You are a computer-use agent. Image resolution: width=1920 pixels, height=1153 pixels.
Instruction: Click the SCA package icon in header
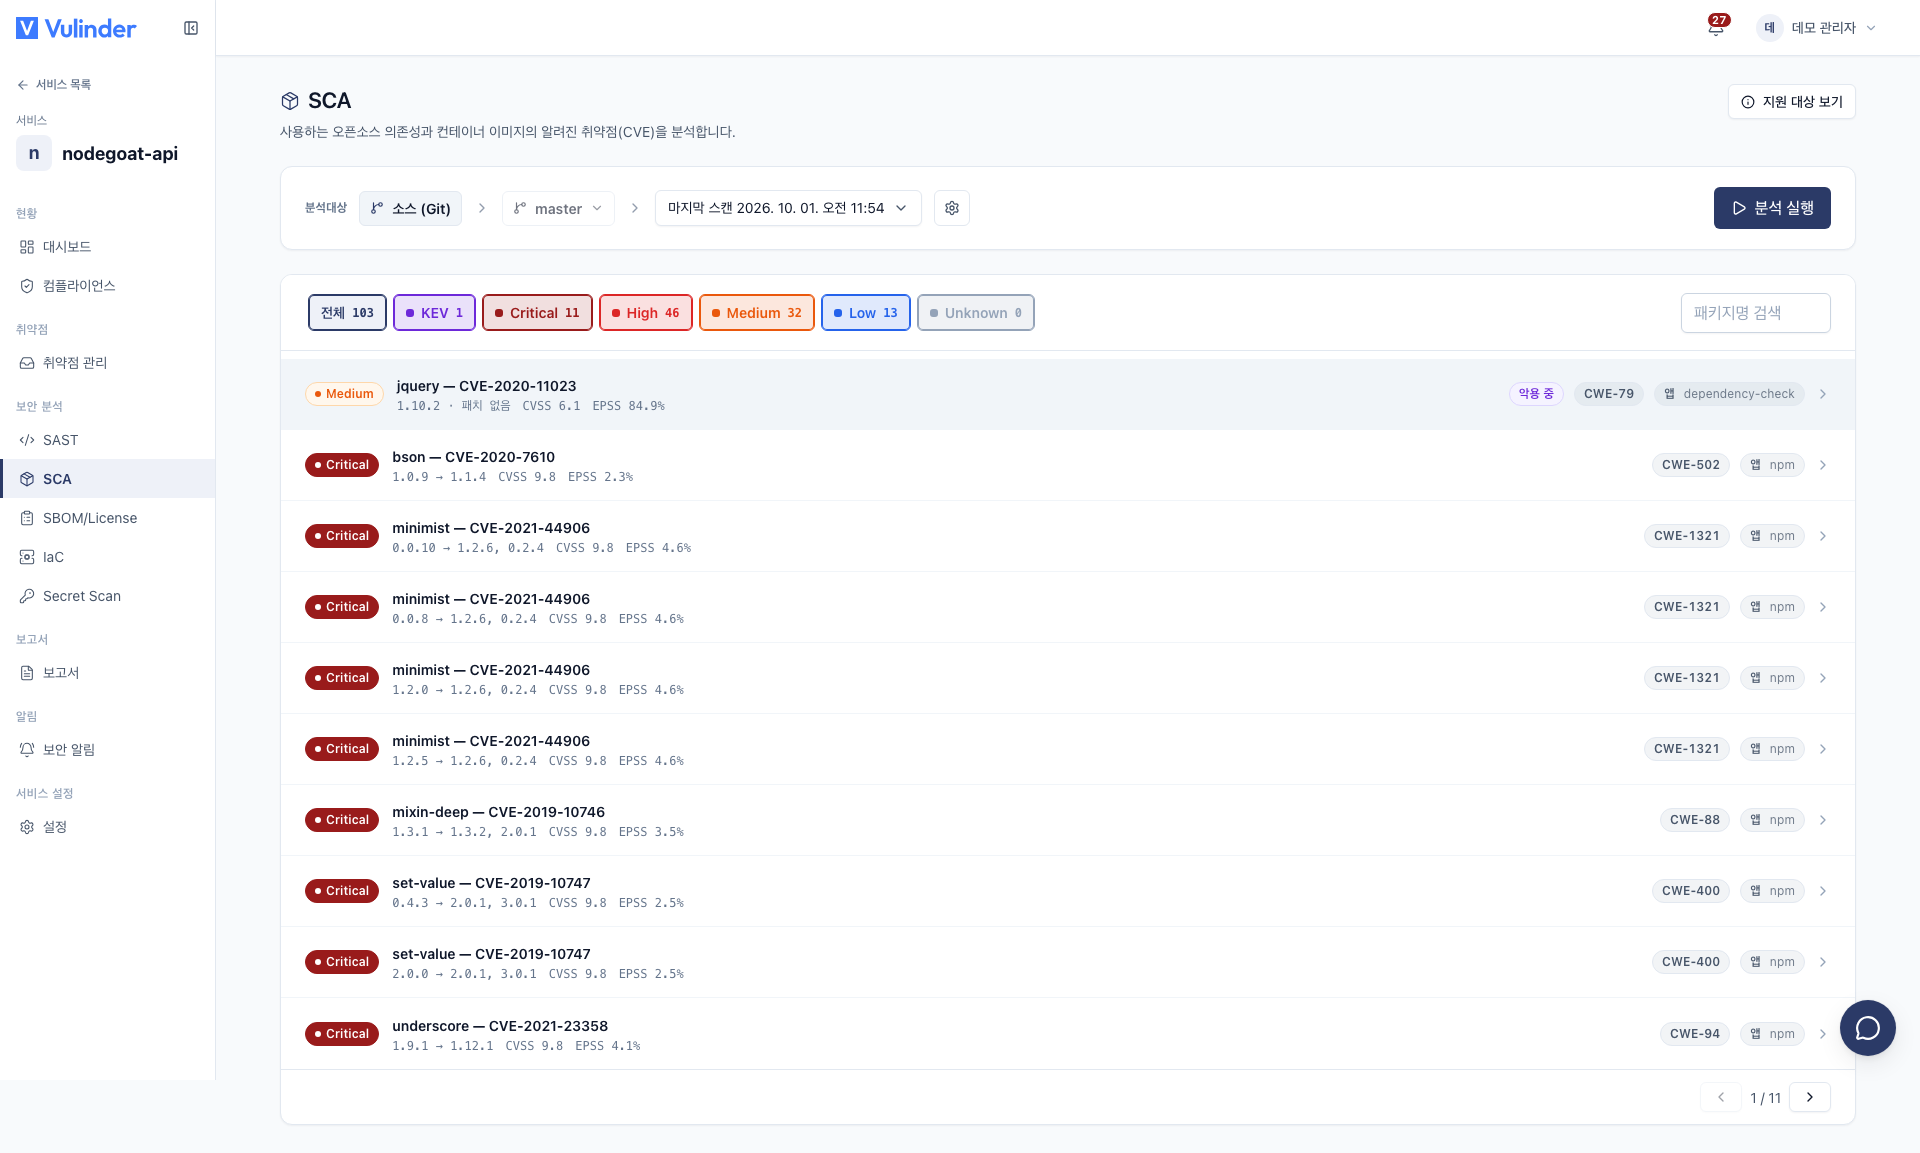point(290,101)
